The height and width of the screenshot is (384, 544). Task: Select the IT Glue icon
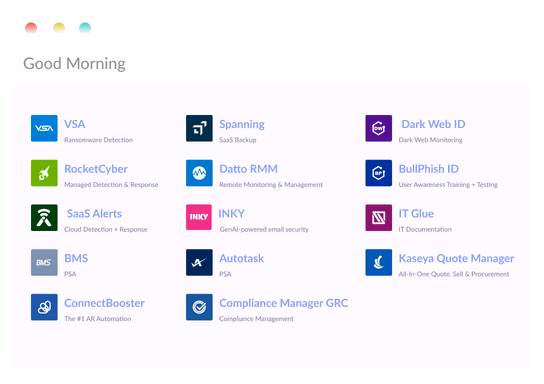point(379,217)
